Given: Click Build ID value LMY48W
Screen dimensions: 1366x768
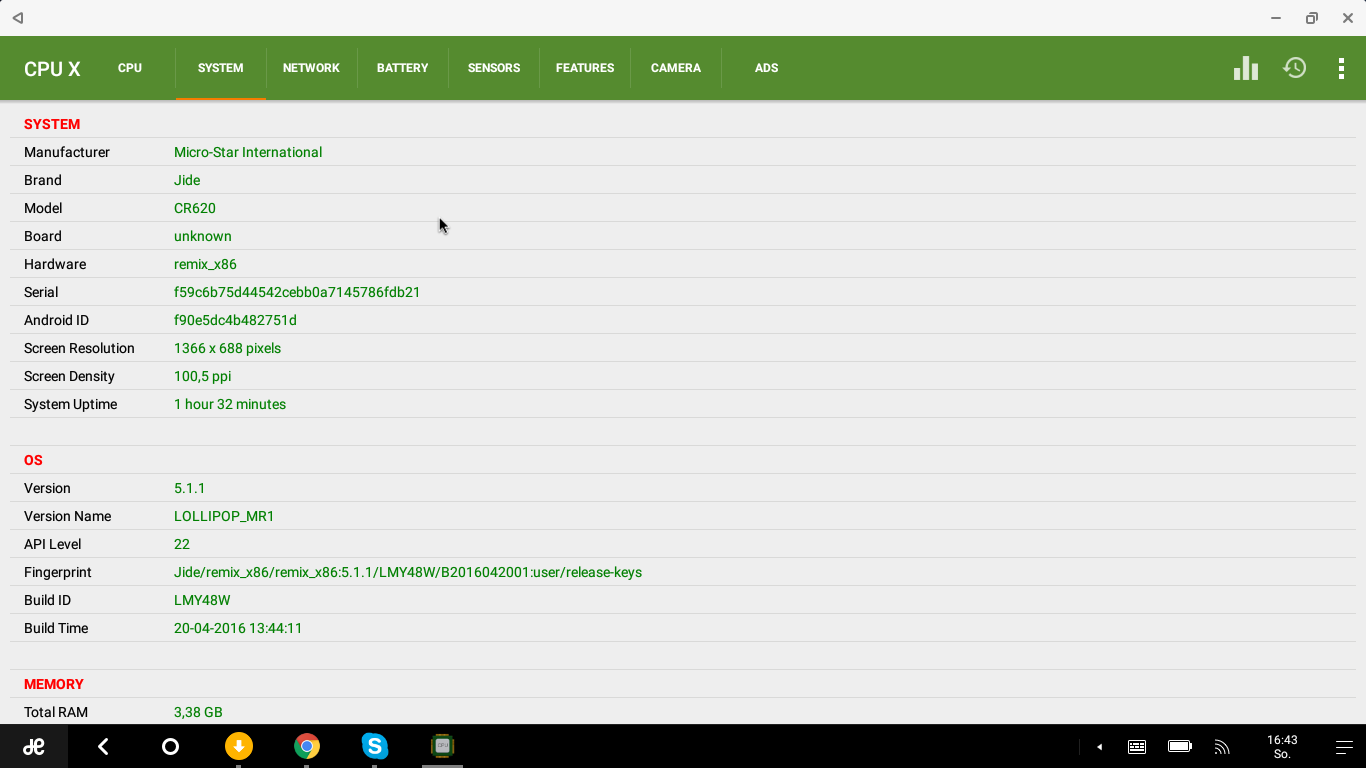Looking at the screenshot, I should (x=202, y=600).
